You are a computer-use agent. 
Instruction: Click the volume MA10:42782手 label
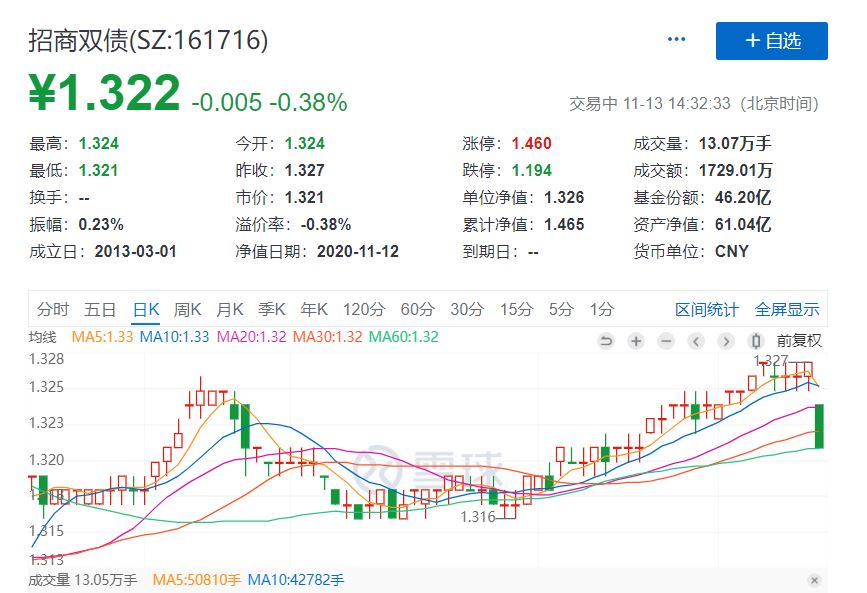click(295, 580)
